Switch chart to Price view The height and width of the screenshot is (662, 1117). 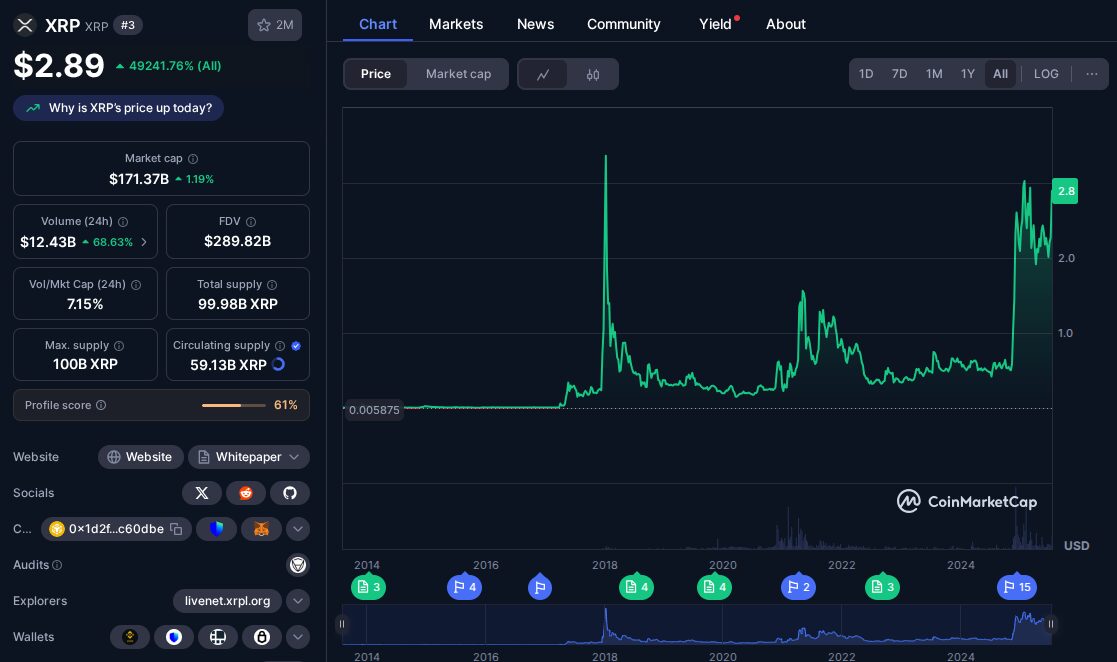pos(375,74)
